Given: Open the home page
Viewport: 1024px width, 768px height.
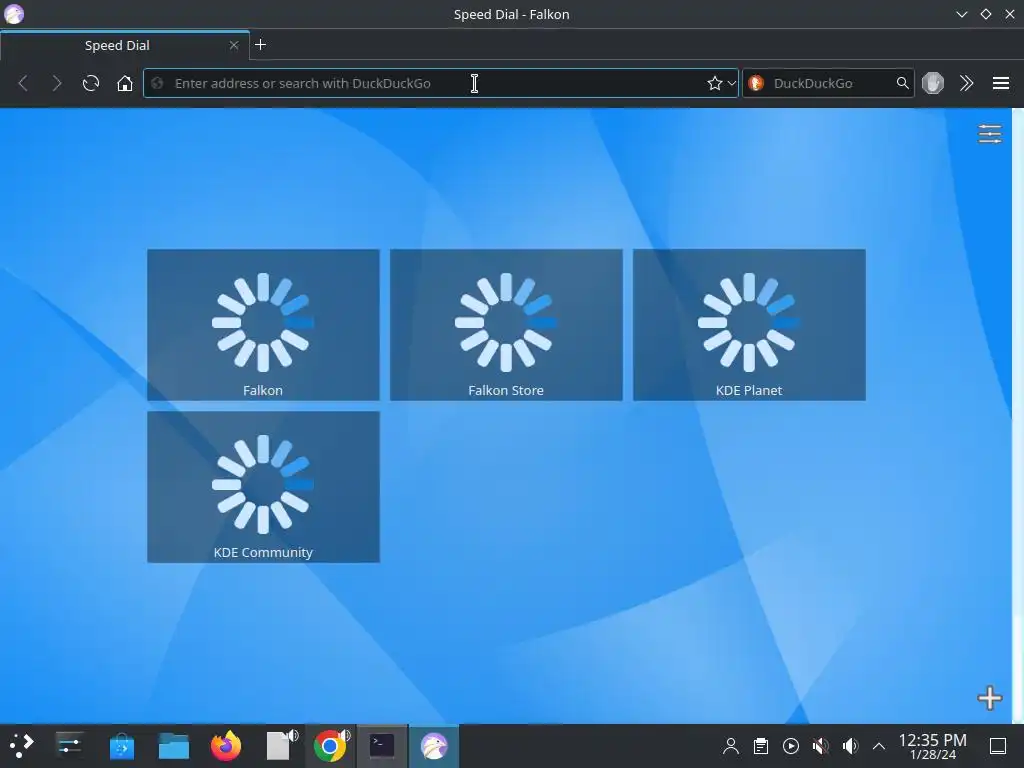Looking at the screenshot, I should 125,83.
